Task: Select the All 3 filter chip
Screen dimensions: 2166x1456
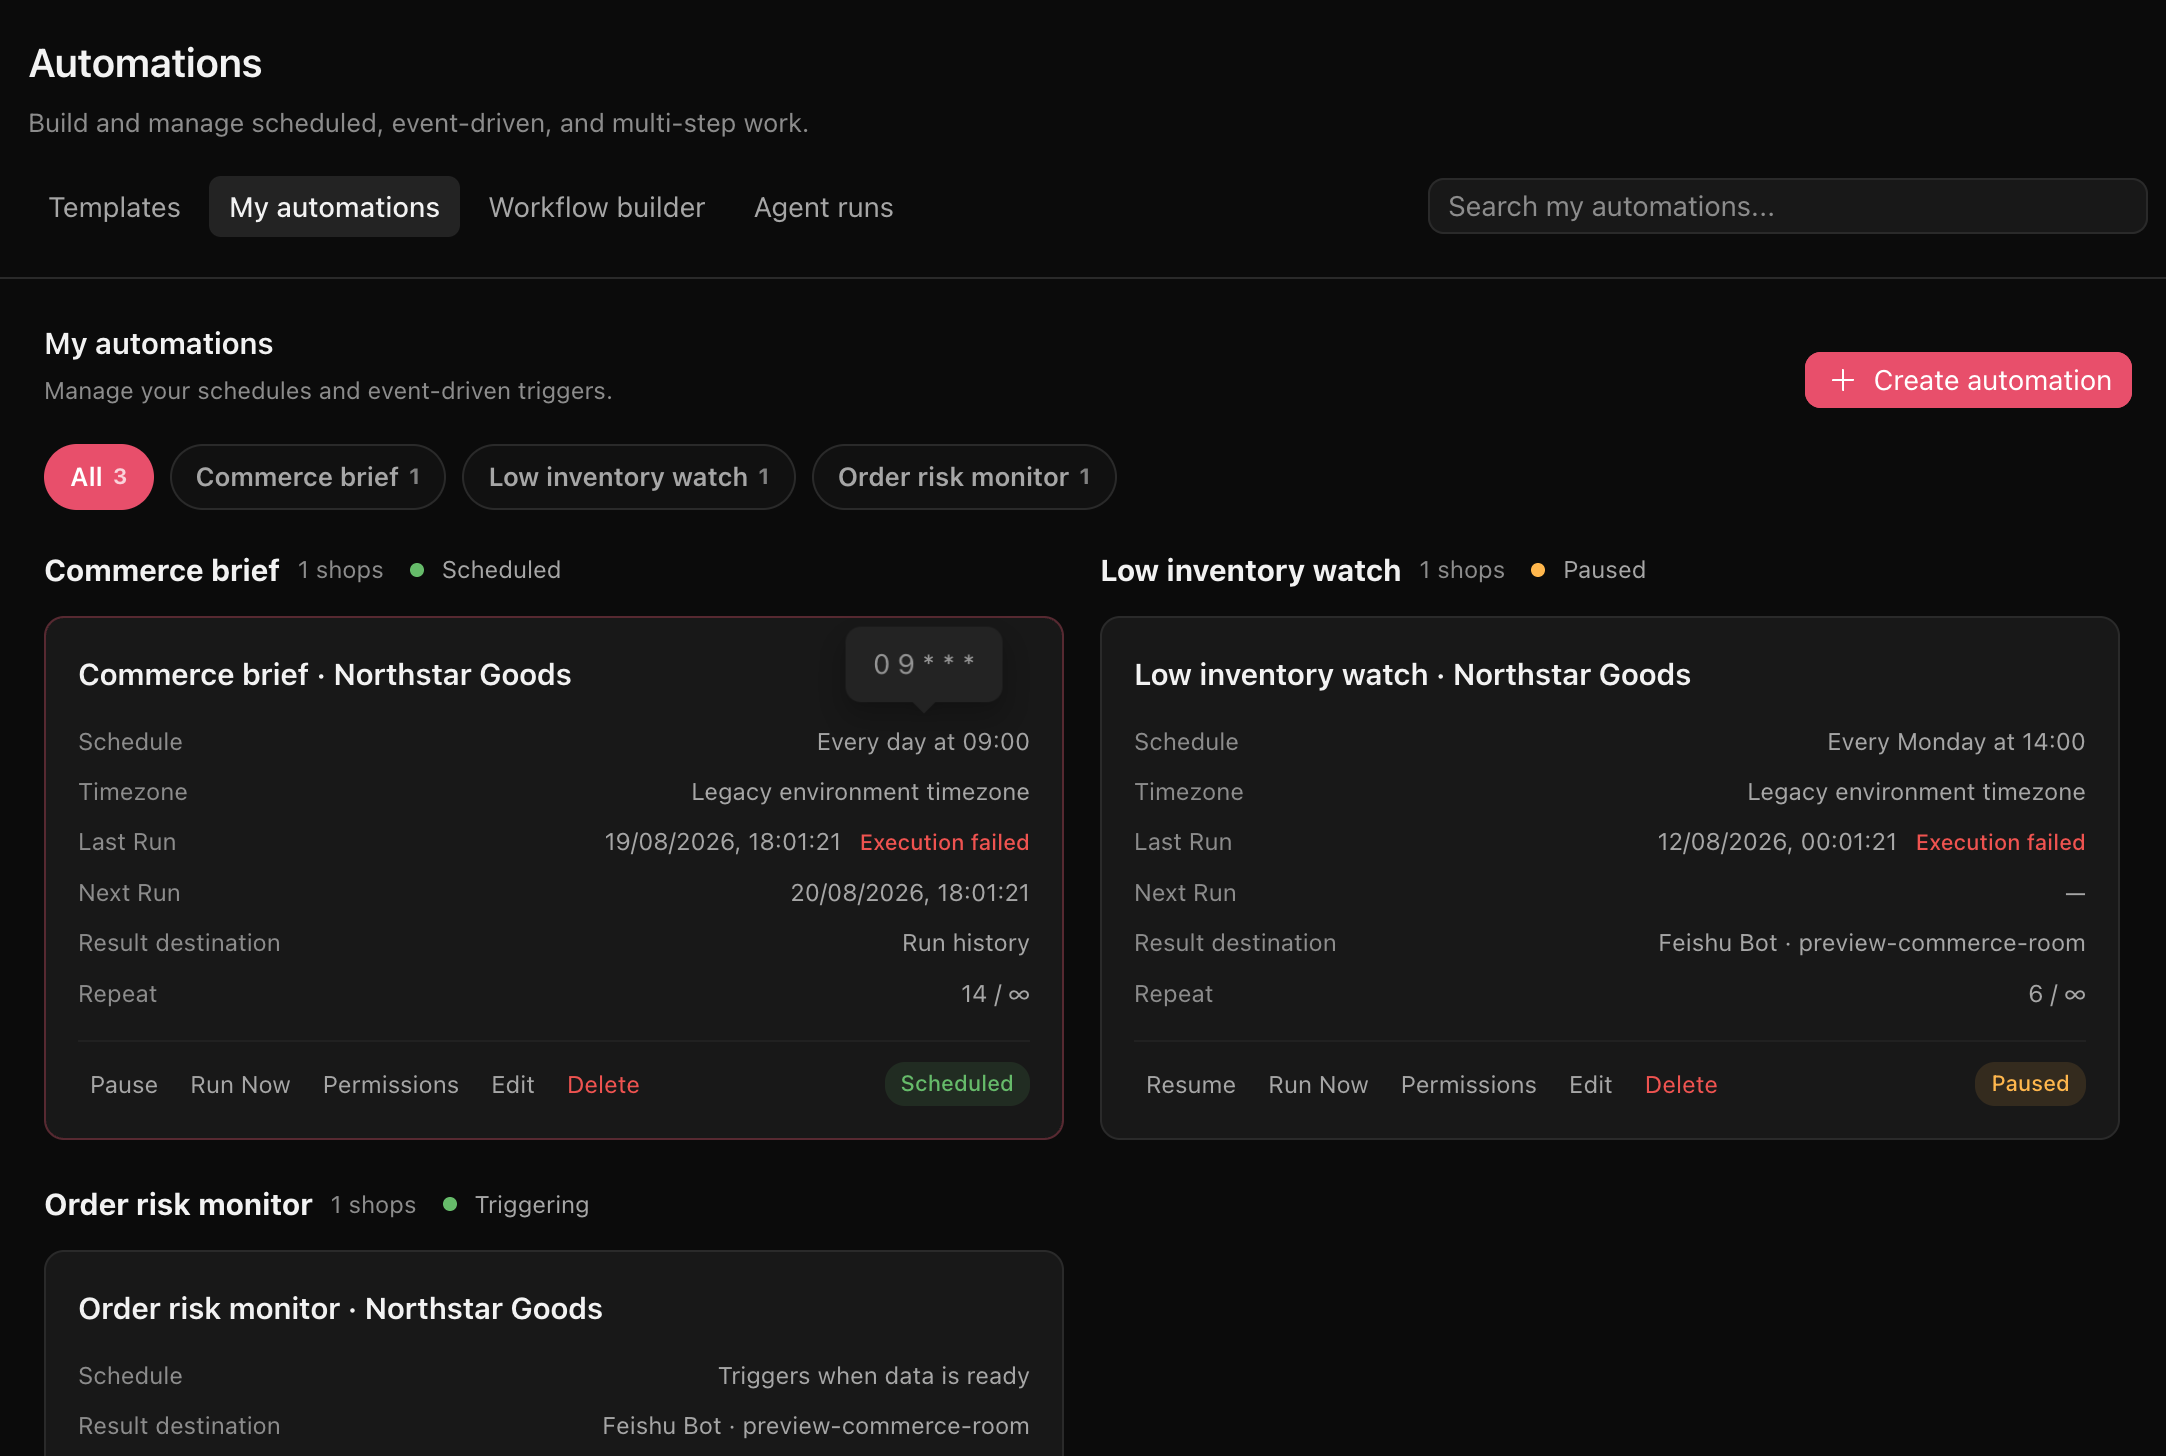Action: 99,477
